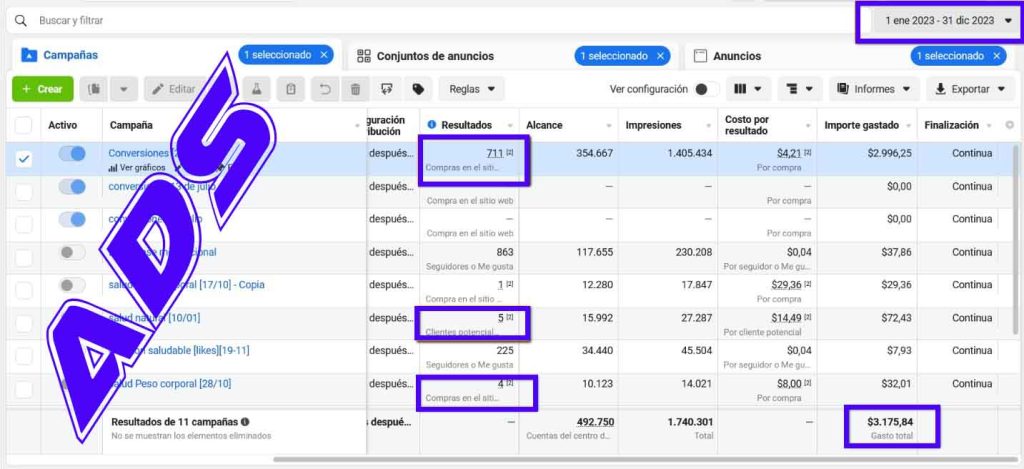Expand the Reglas dropdown
1024x469 pixels.
coord(471,89)
